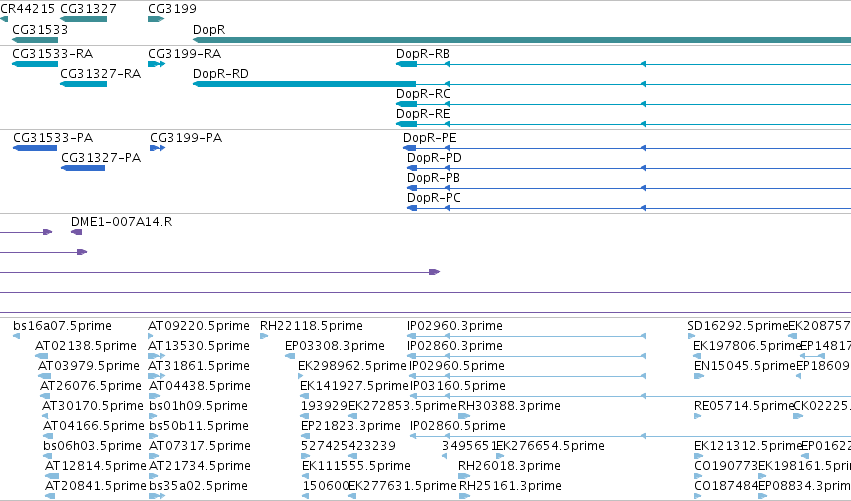Select the RE05714.5prime EST label
The image size is (851, 501).
744,406
